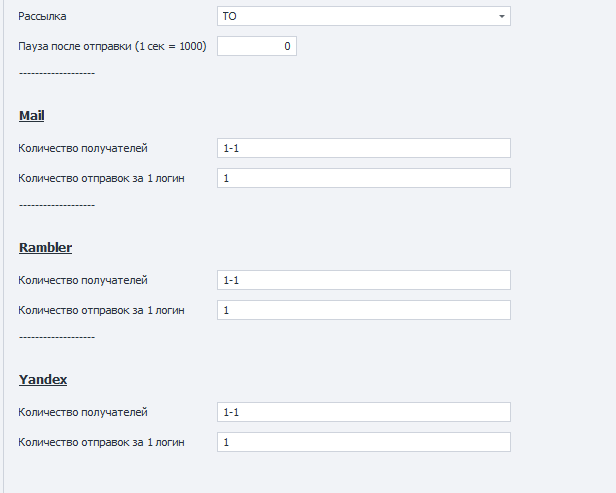Click the Mail section heading

(32, 116)
